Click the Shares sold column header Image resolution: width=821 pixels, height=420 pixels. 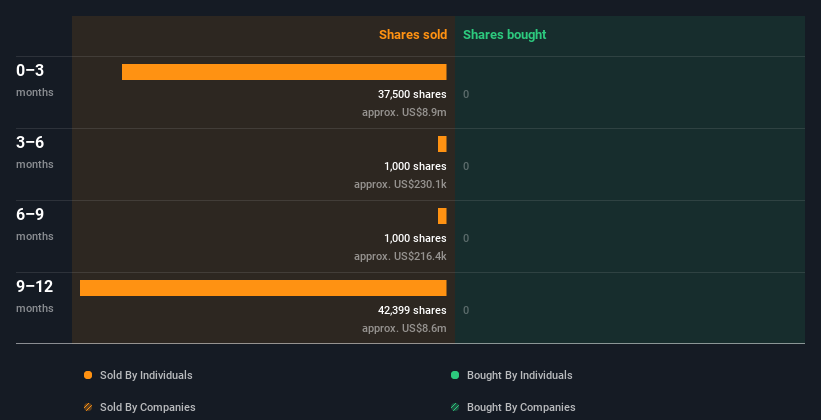tap(413, 35)
